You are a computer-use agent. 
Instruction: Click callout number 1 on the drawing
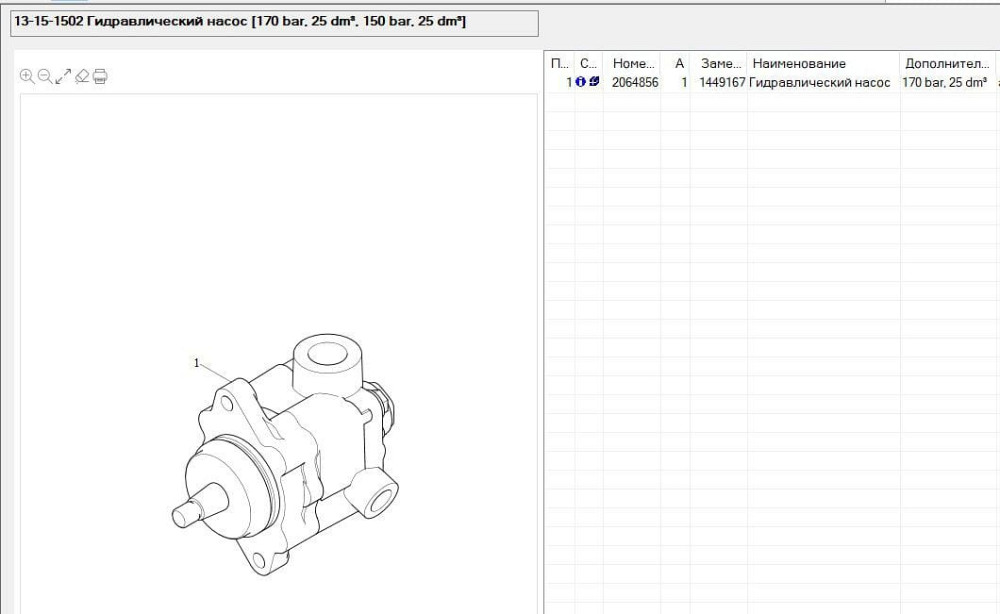pos(196,363)
